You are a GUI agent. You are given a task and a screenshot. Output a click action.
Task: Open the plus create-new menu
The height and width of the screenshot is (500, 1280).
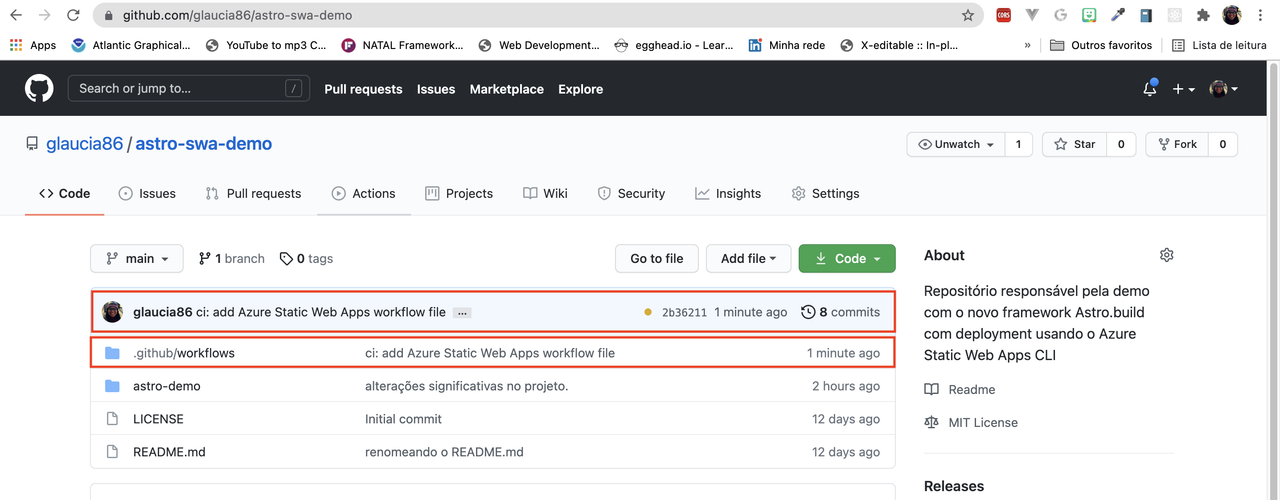click(1184, 89)
